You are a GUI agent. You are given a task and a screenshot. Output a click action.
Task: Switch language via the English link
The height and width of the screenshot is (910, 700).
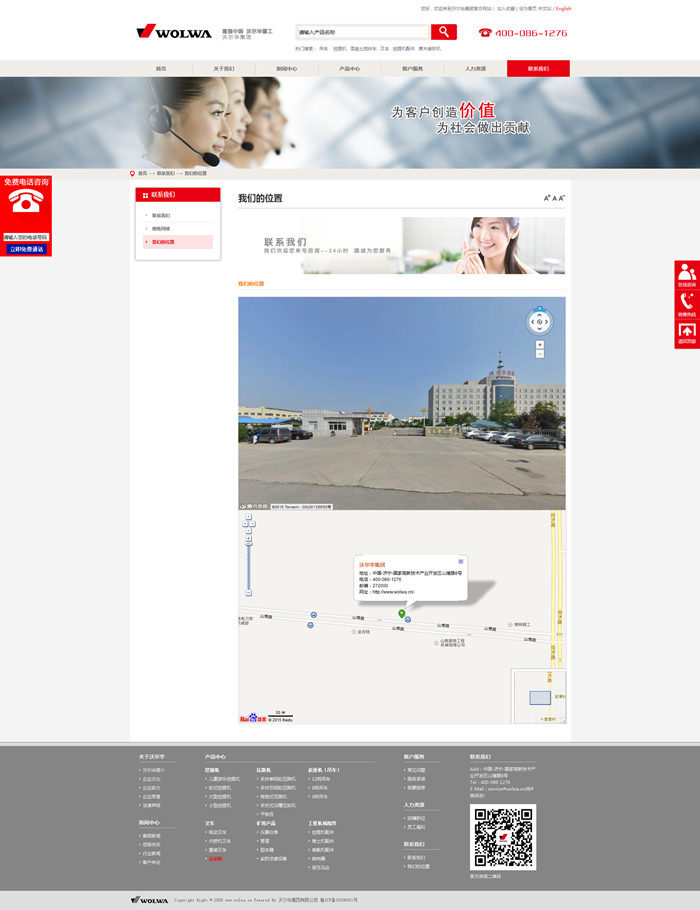tap(563, 8)
